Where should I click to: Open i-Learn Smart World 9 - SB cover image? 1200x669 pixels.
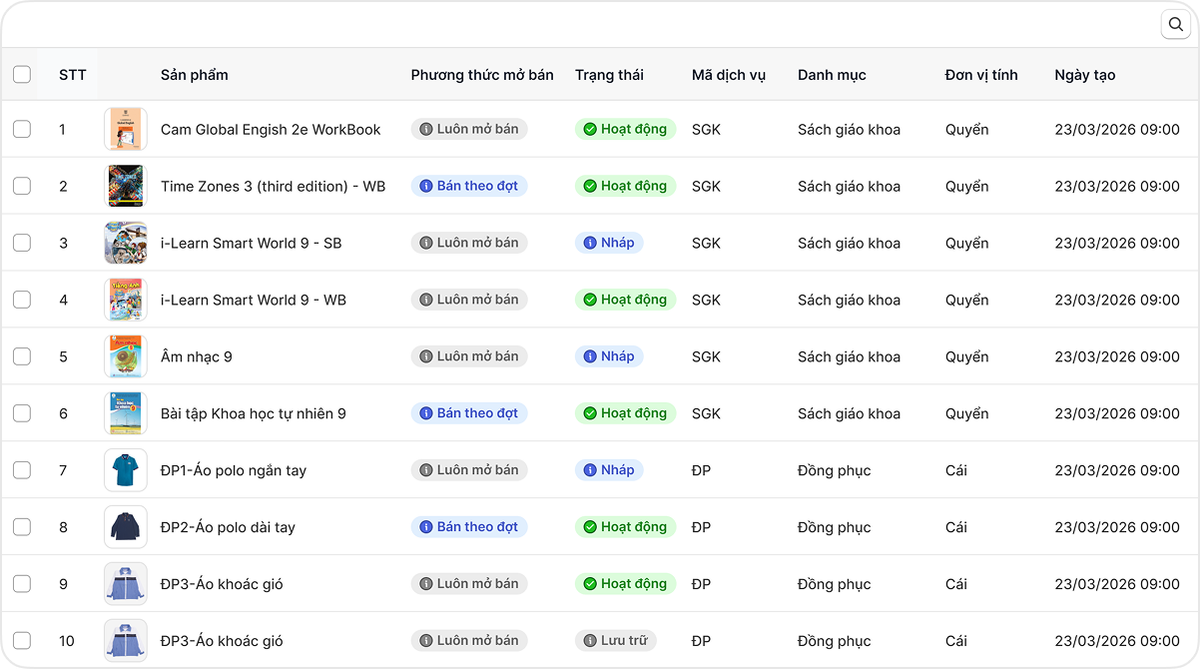(126, 243)
